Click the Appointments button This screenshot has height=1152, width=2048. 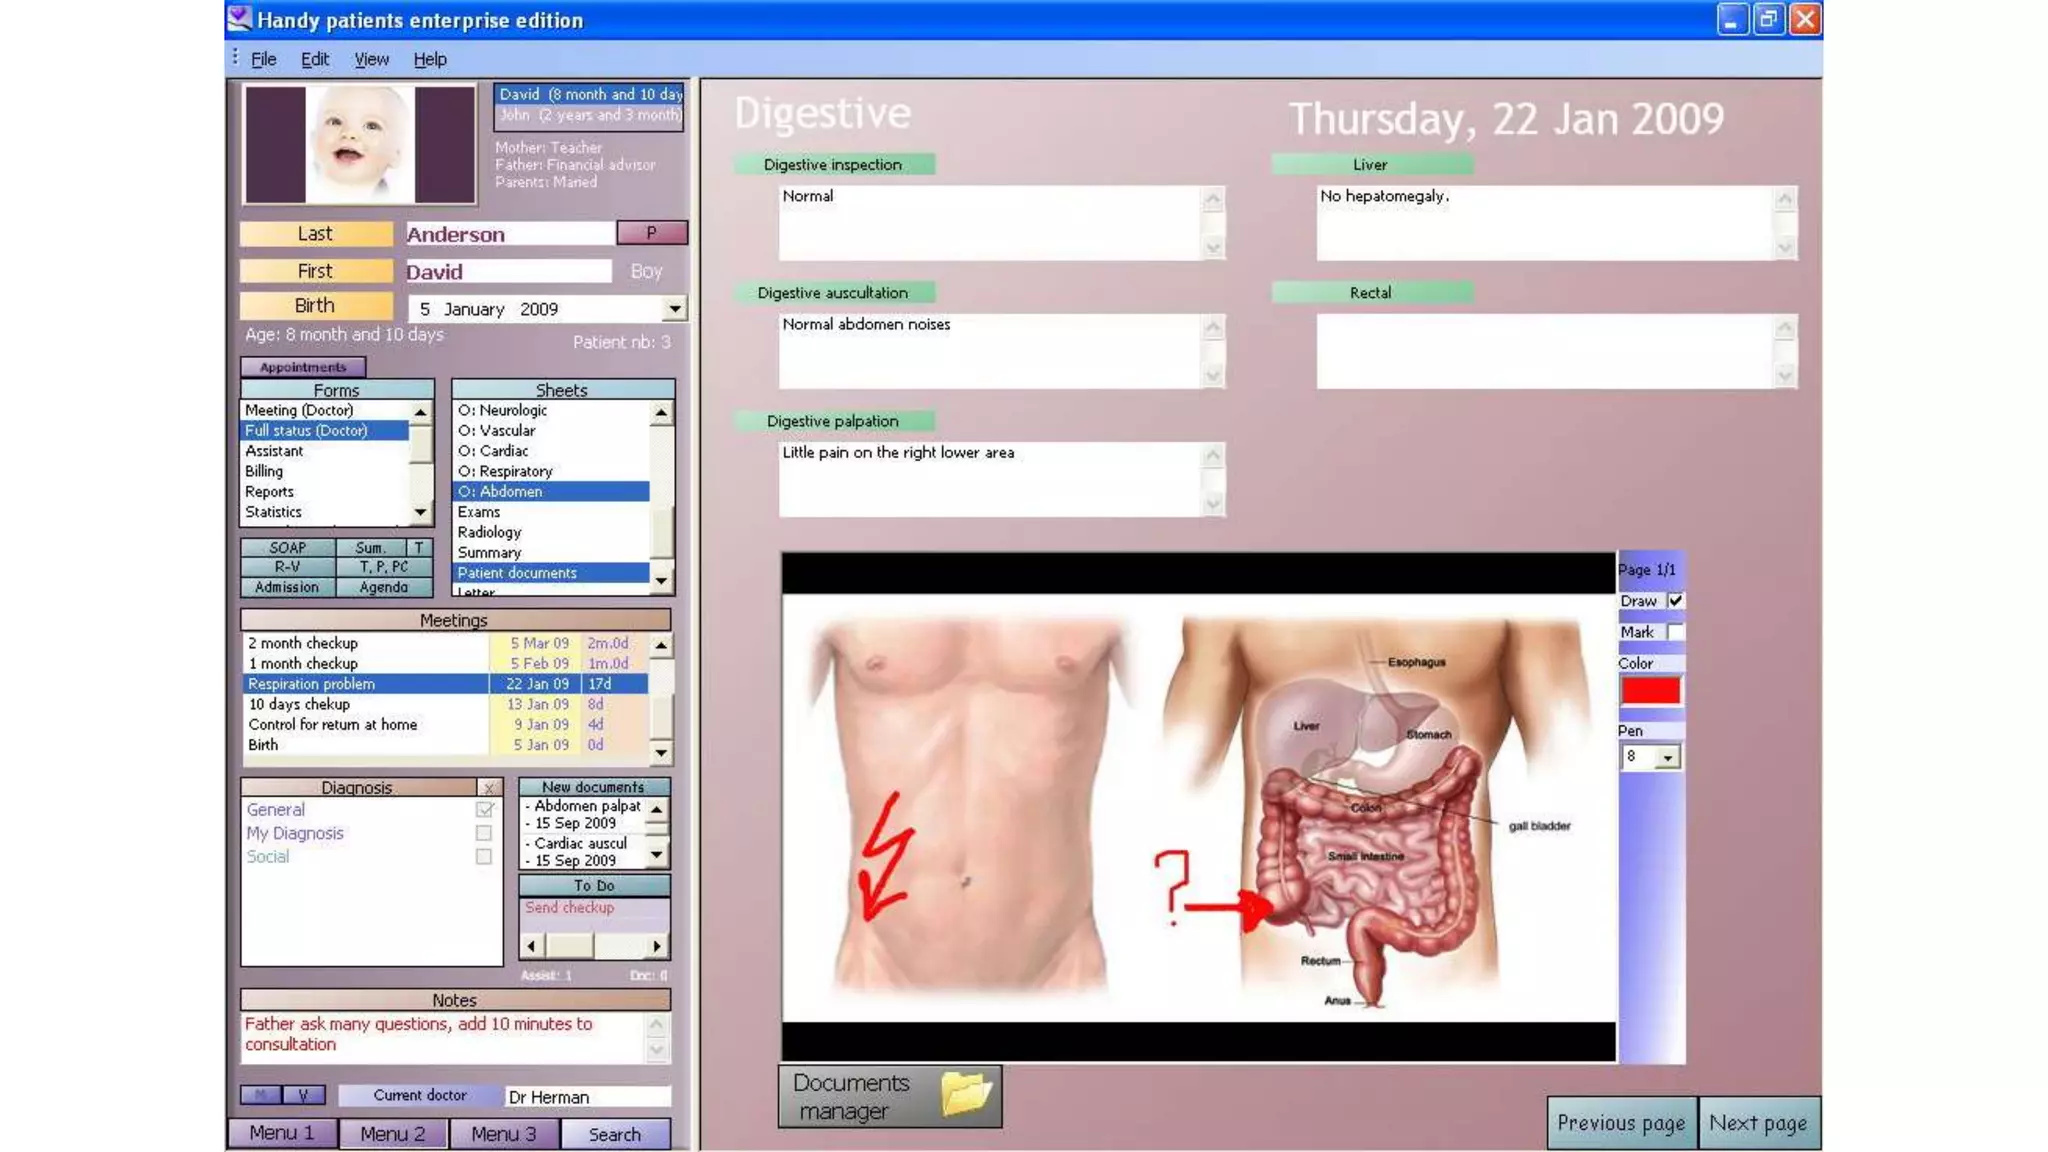(x=303, y=367)
